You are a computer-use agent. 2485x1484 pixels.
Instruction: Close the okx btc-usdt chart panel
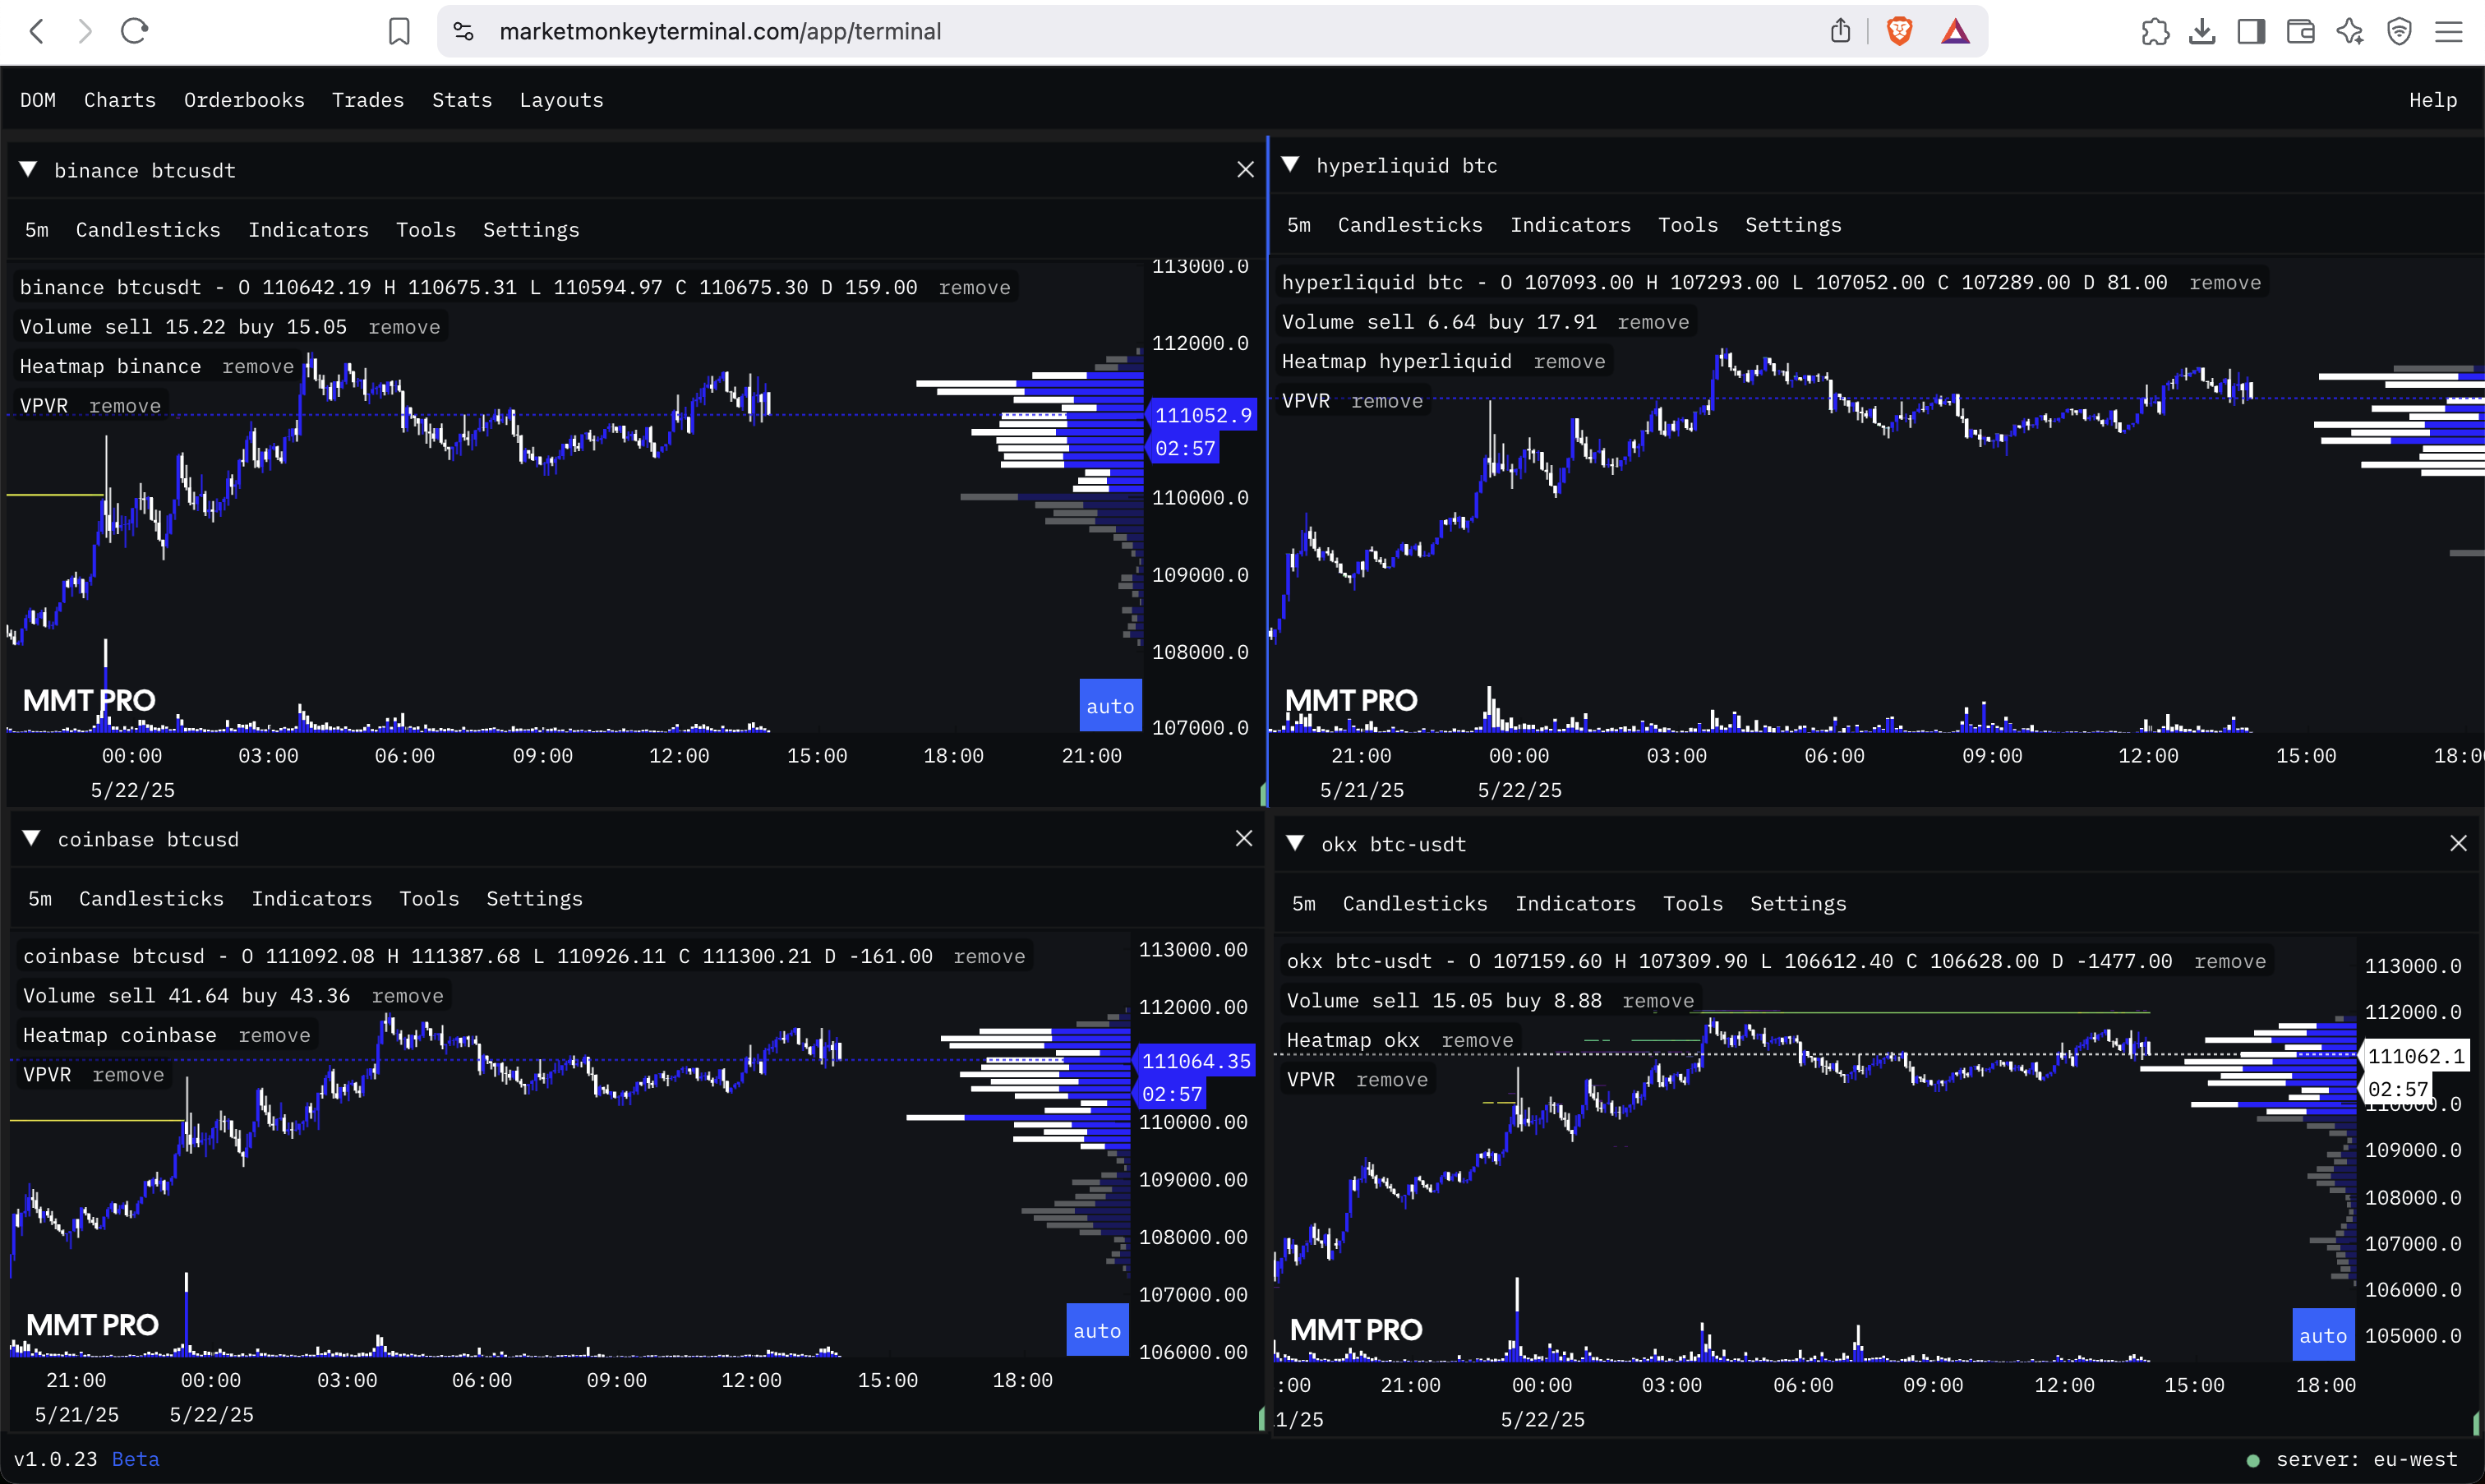2458,843
